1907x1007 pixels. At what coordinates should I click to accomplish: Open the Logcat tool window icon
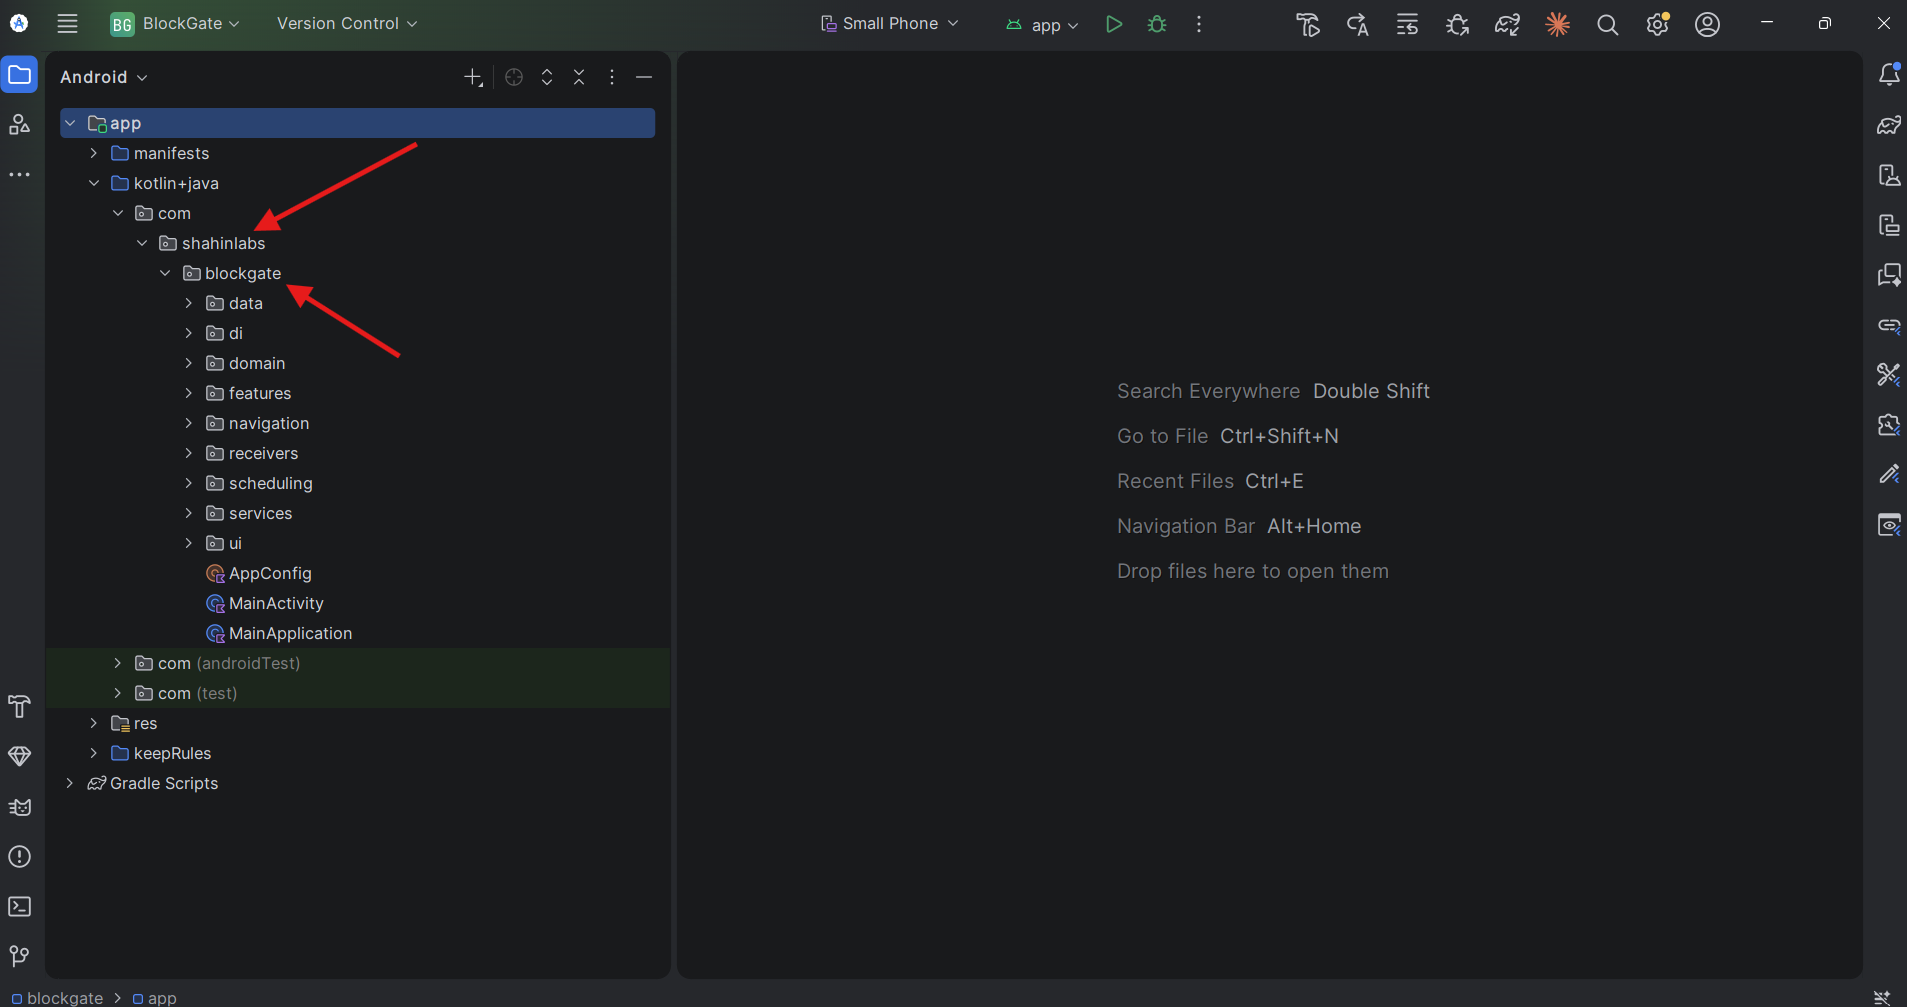click(x=19, y=806)
